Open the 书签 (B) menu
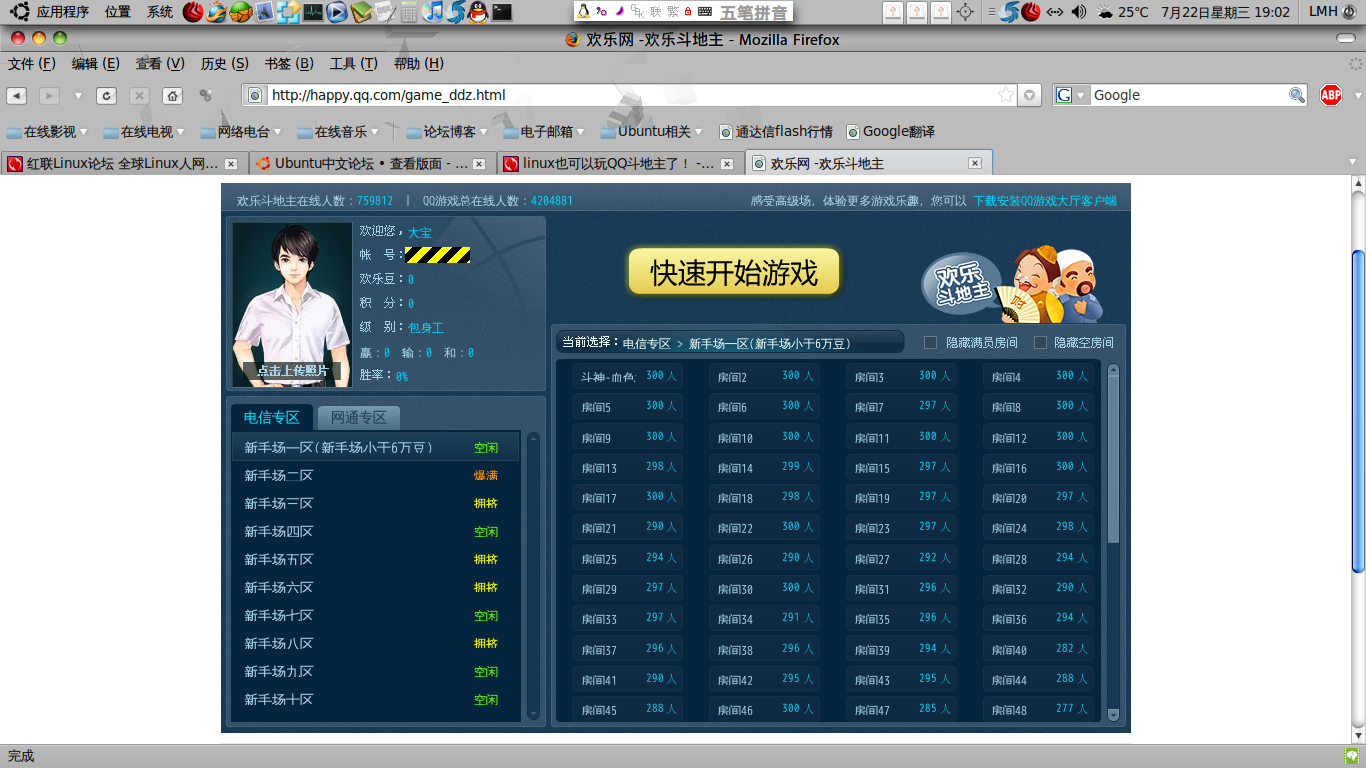 point(289,64)
